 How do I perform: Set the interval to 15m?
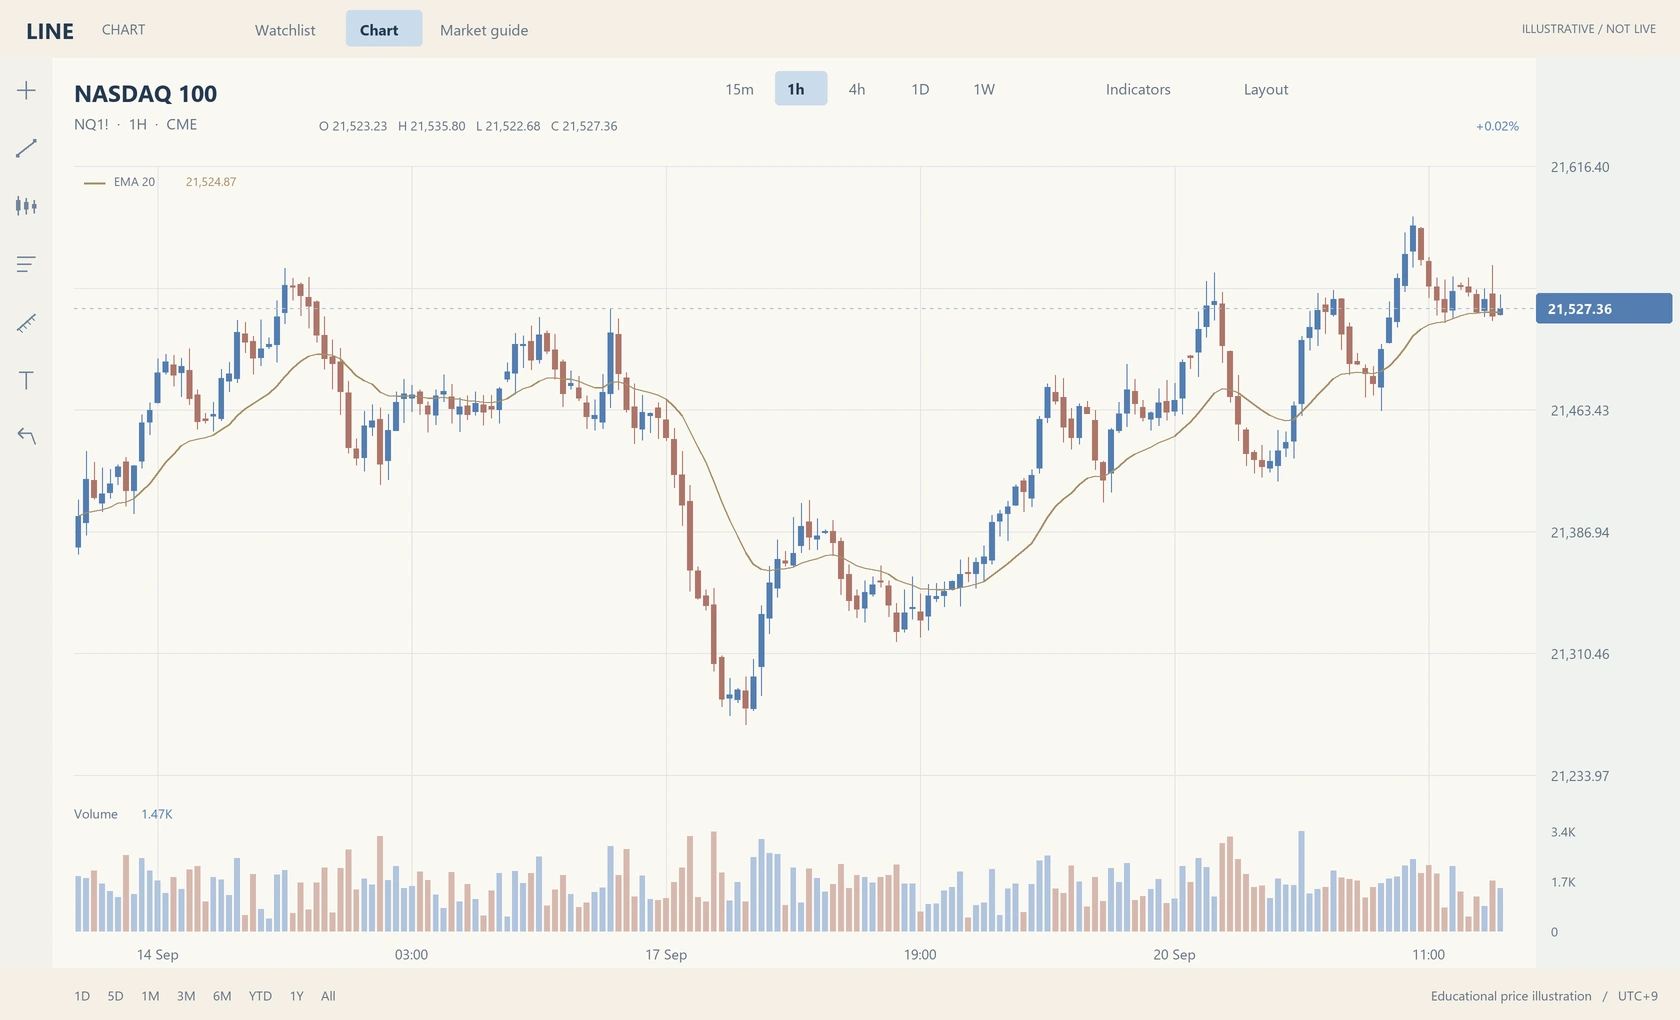click(x=739, y=89)
